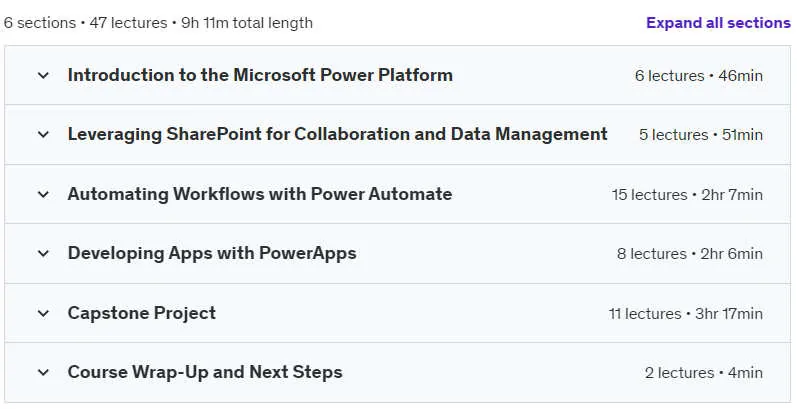Click the 6 lectures 46min label

click(x=699, y=76)
